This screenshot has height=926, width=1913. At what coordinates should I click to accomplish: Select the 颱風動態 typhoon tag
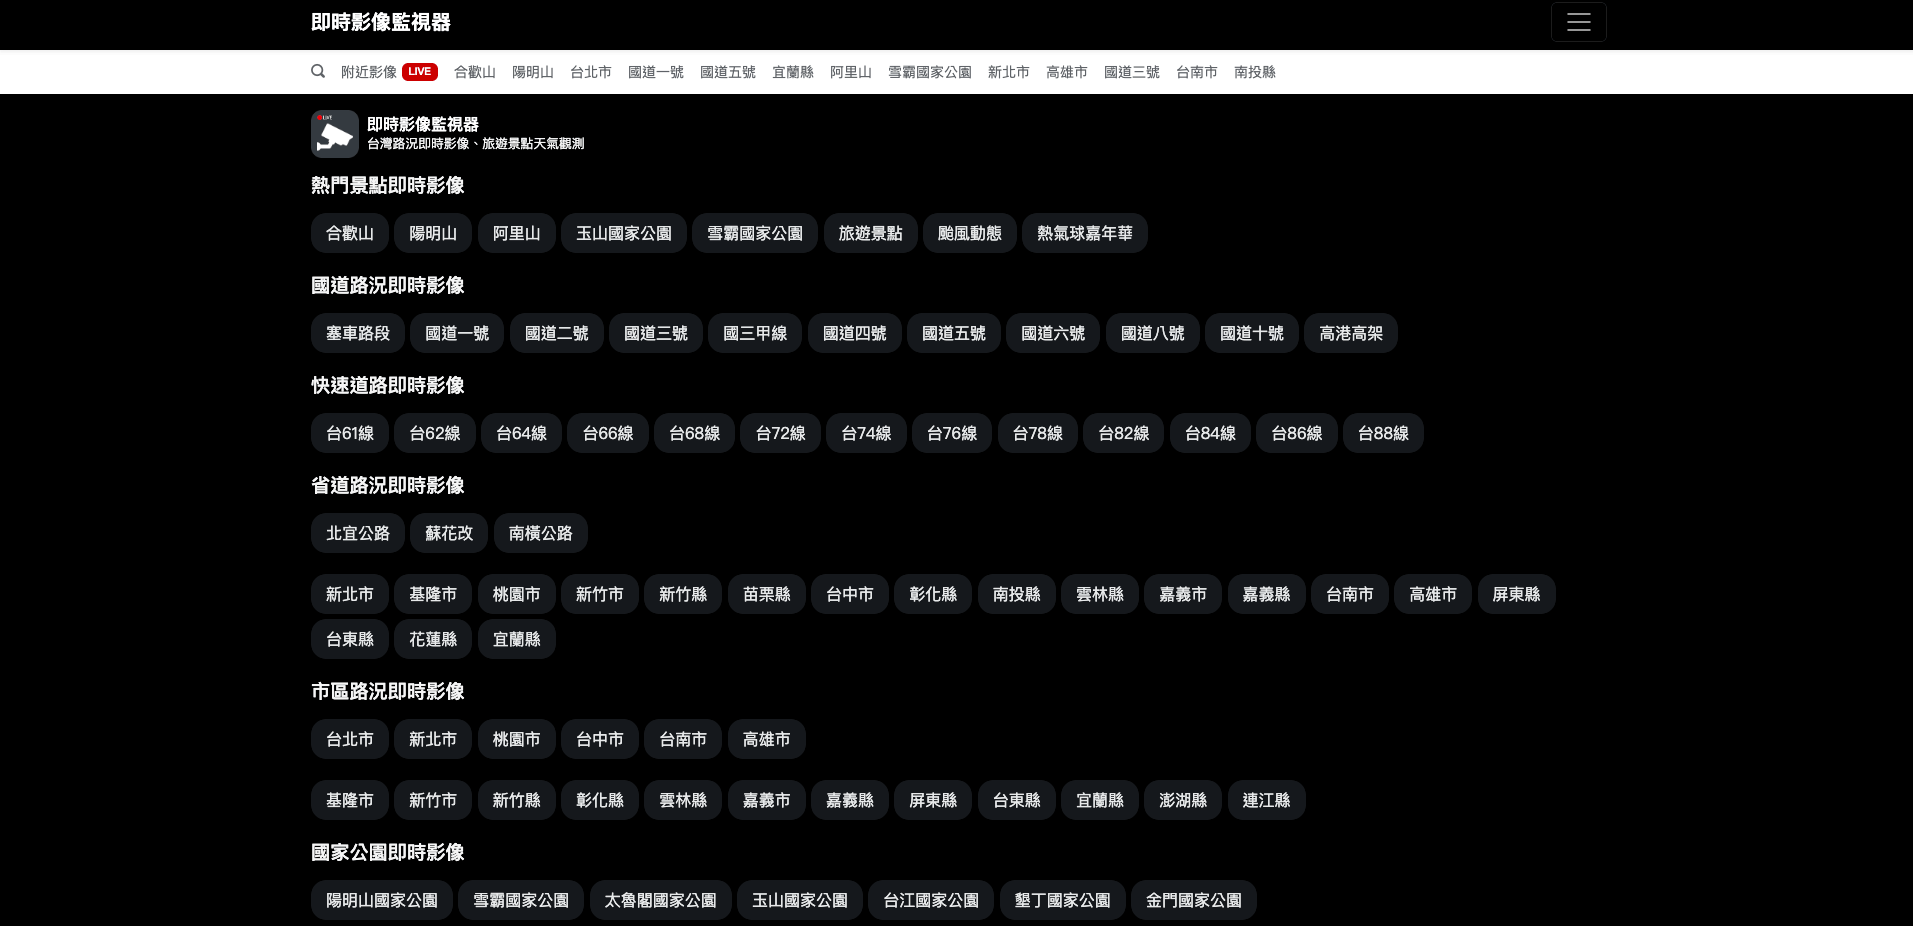969,233
